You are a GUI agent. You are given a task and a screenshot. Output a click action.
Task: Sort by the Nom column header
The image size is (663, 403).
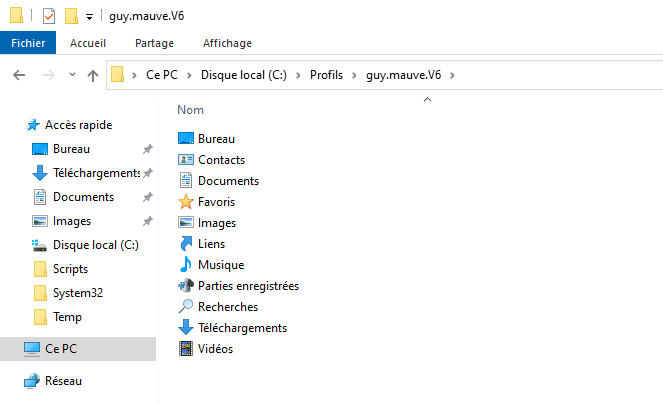point(190,110)
